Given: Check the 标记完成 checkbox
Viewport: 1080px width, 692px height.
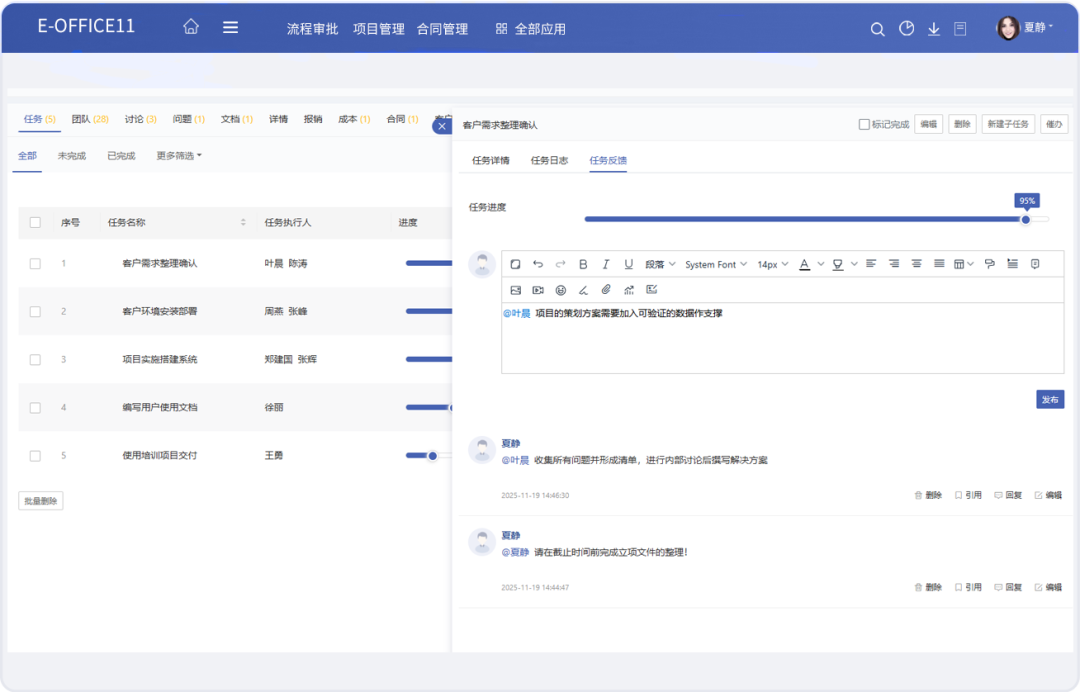Looking at the screenshot, I should point(864,125).
